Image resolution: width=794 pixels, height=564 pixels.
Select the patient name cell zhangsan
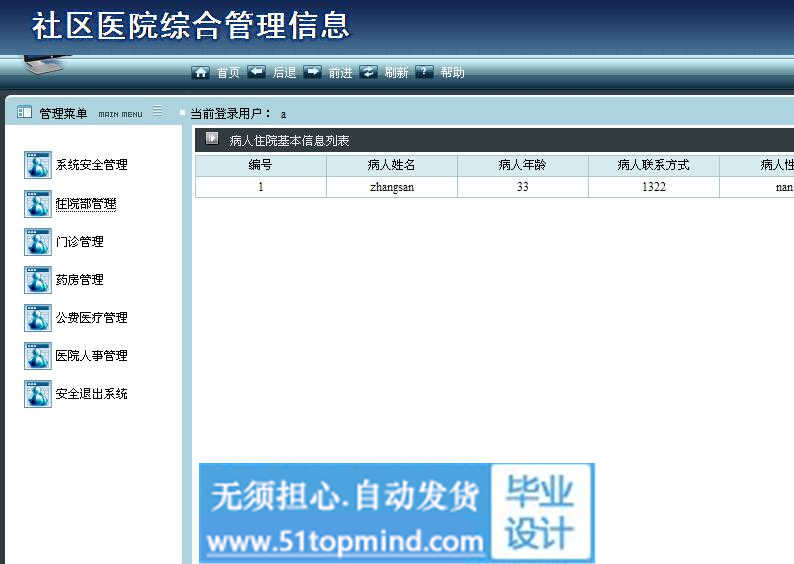(x=392, y=187)
